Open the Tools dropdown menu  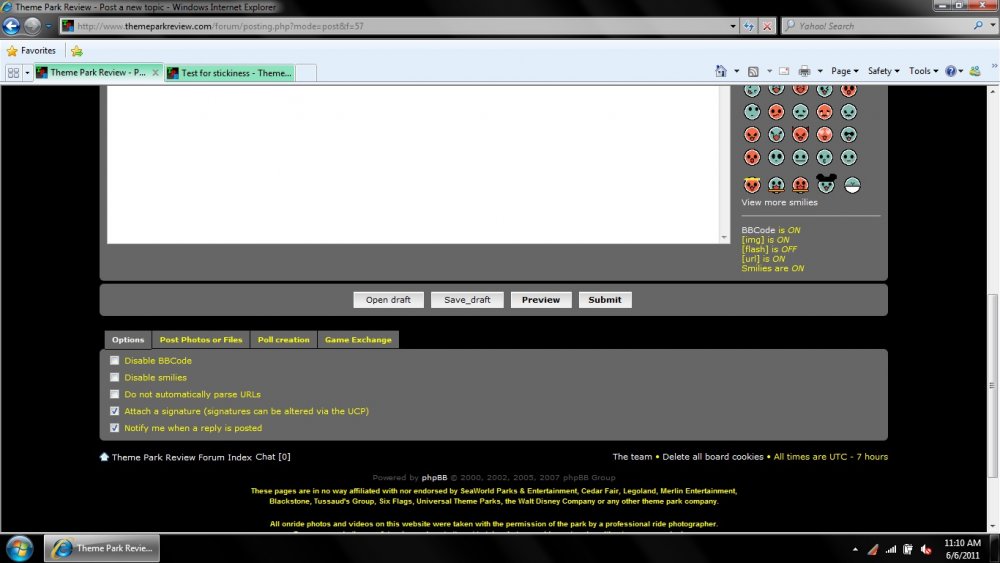pos(923,71)
